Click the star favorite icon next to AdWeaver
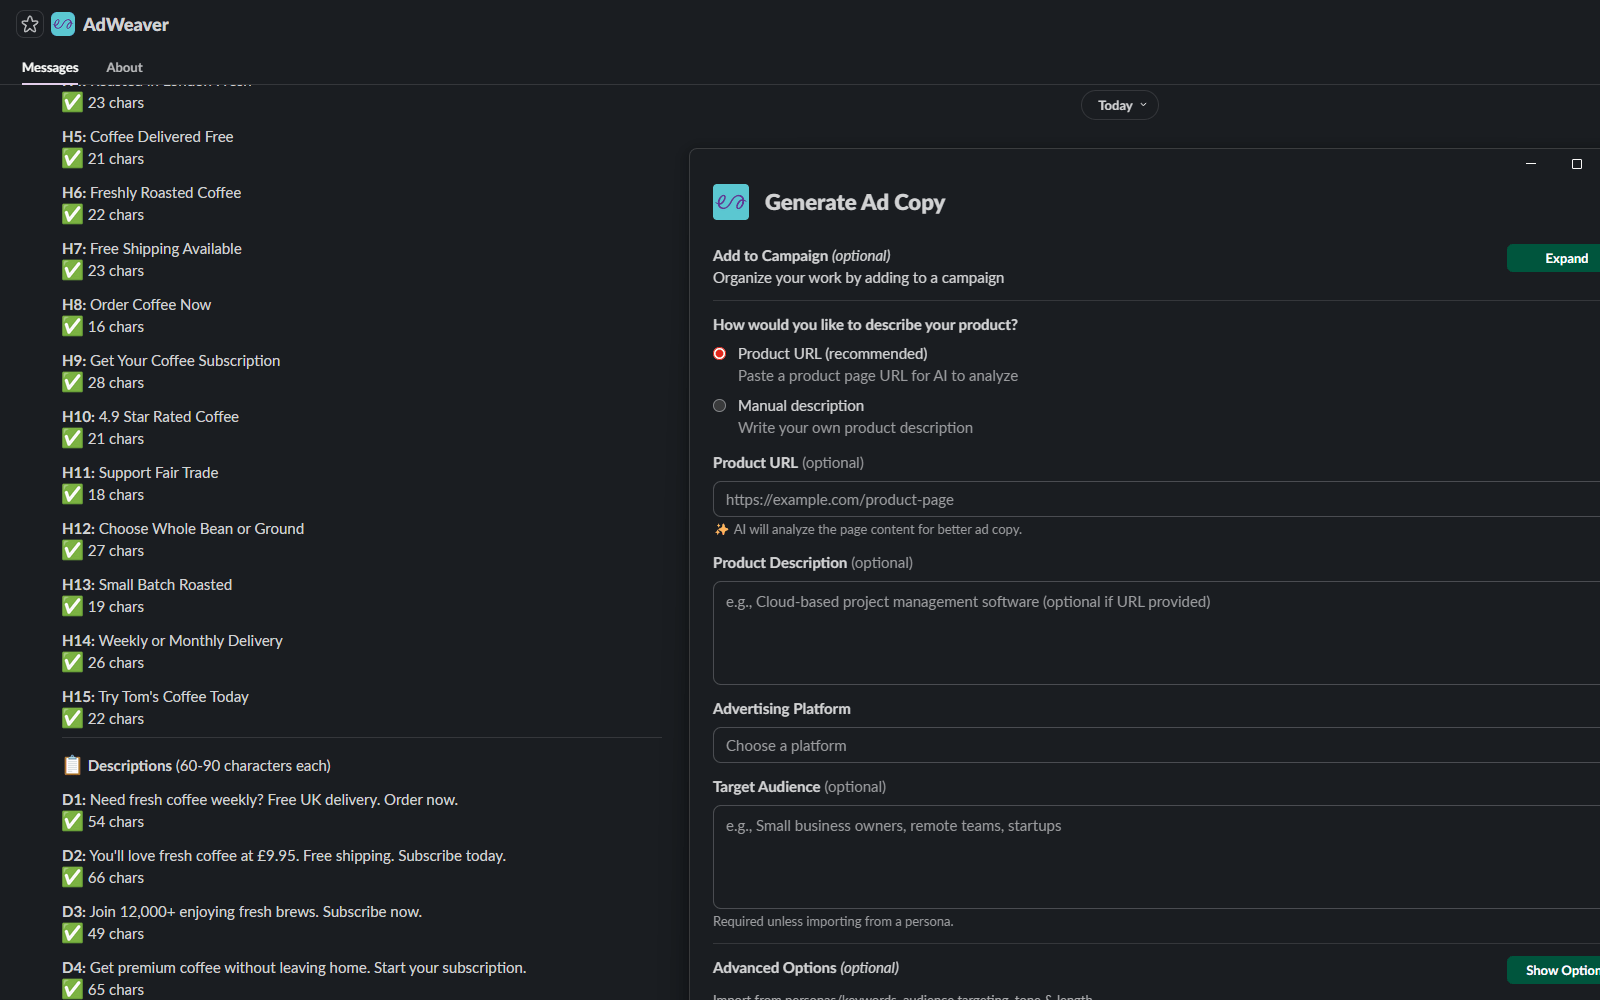 point(29,23)
